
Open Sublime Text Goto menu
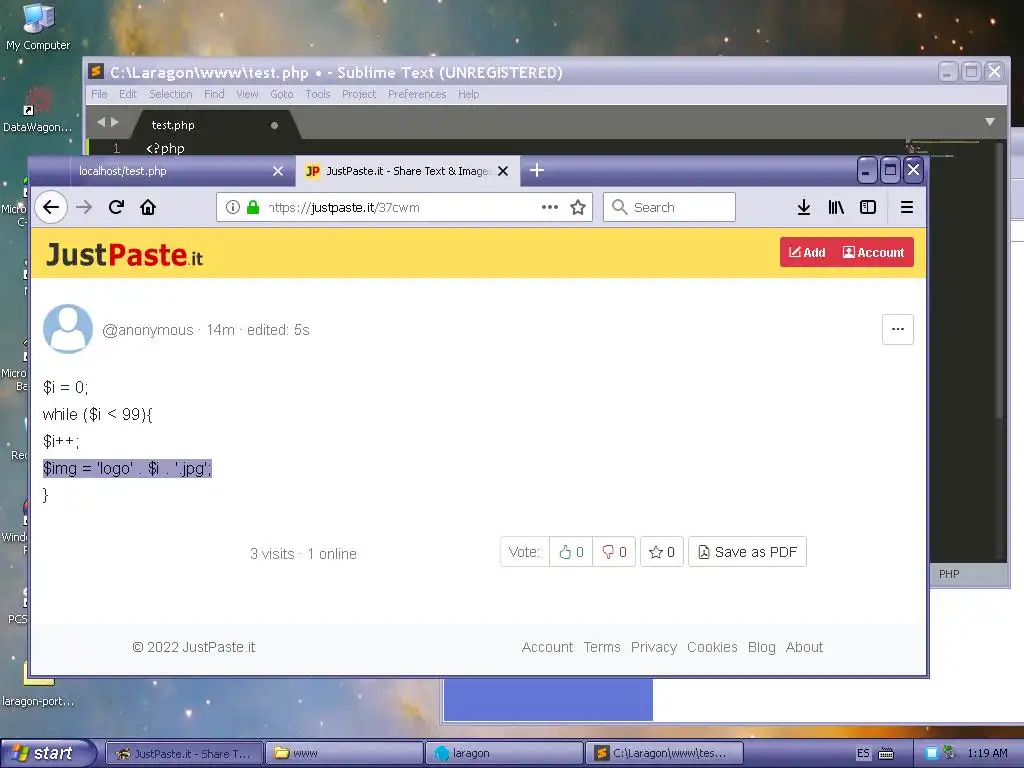281,94
